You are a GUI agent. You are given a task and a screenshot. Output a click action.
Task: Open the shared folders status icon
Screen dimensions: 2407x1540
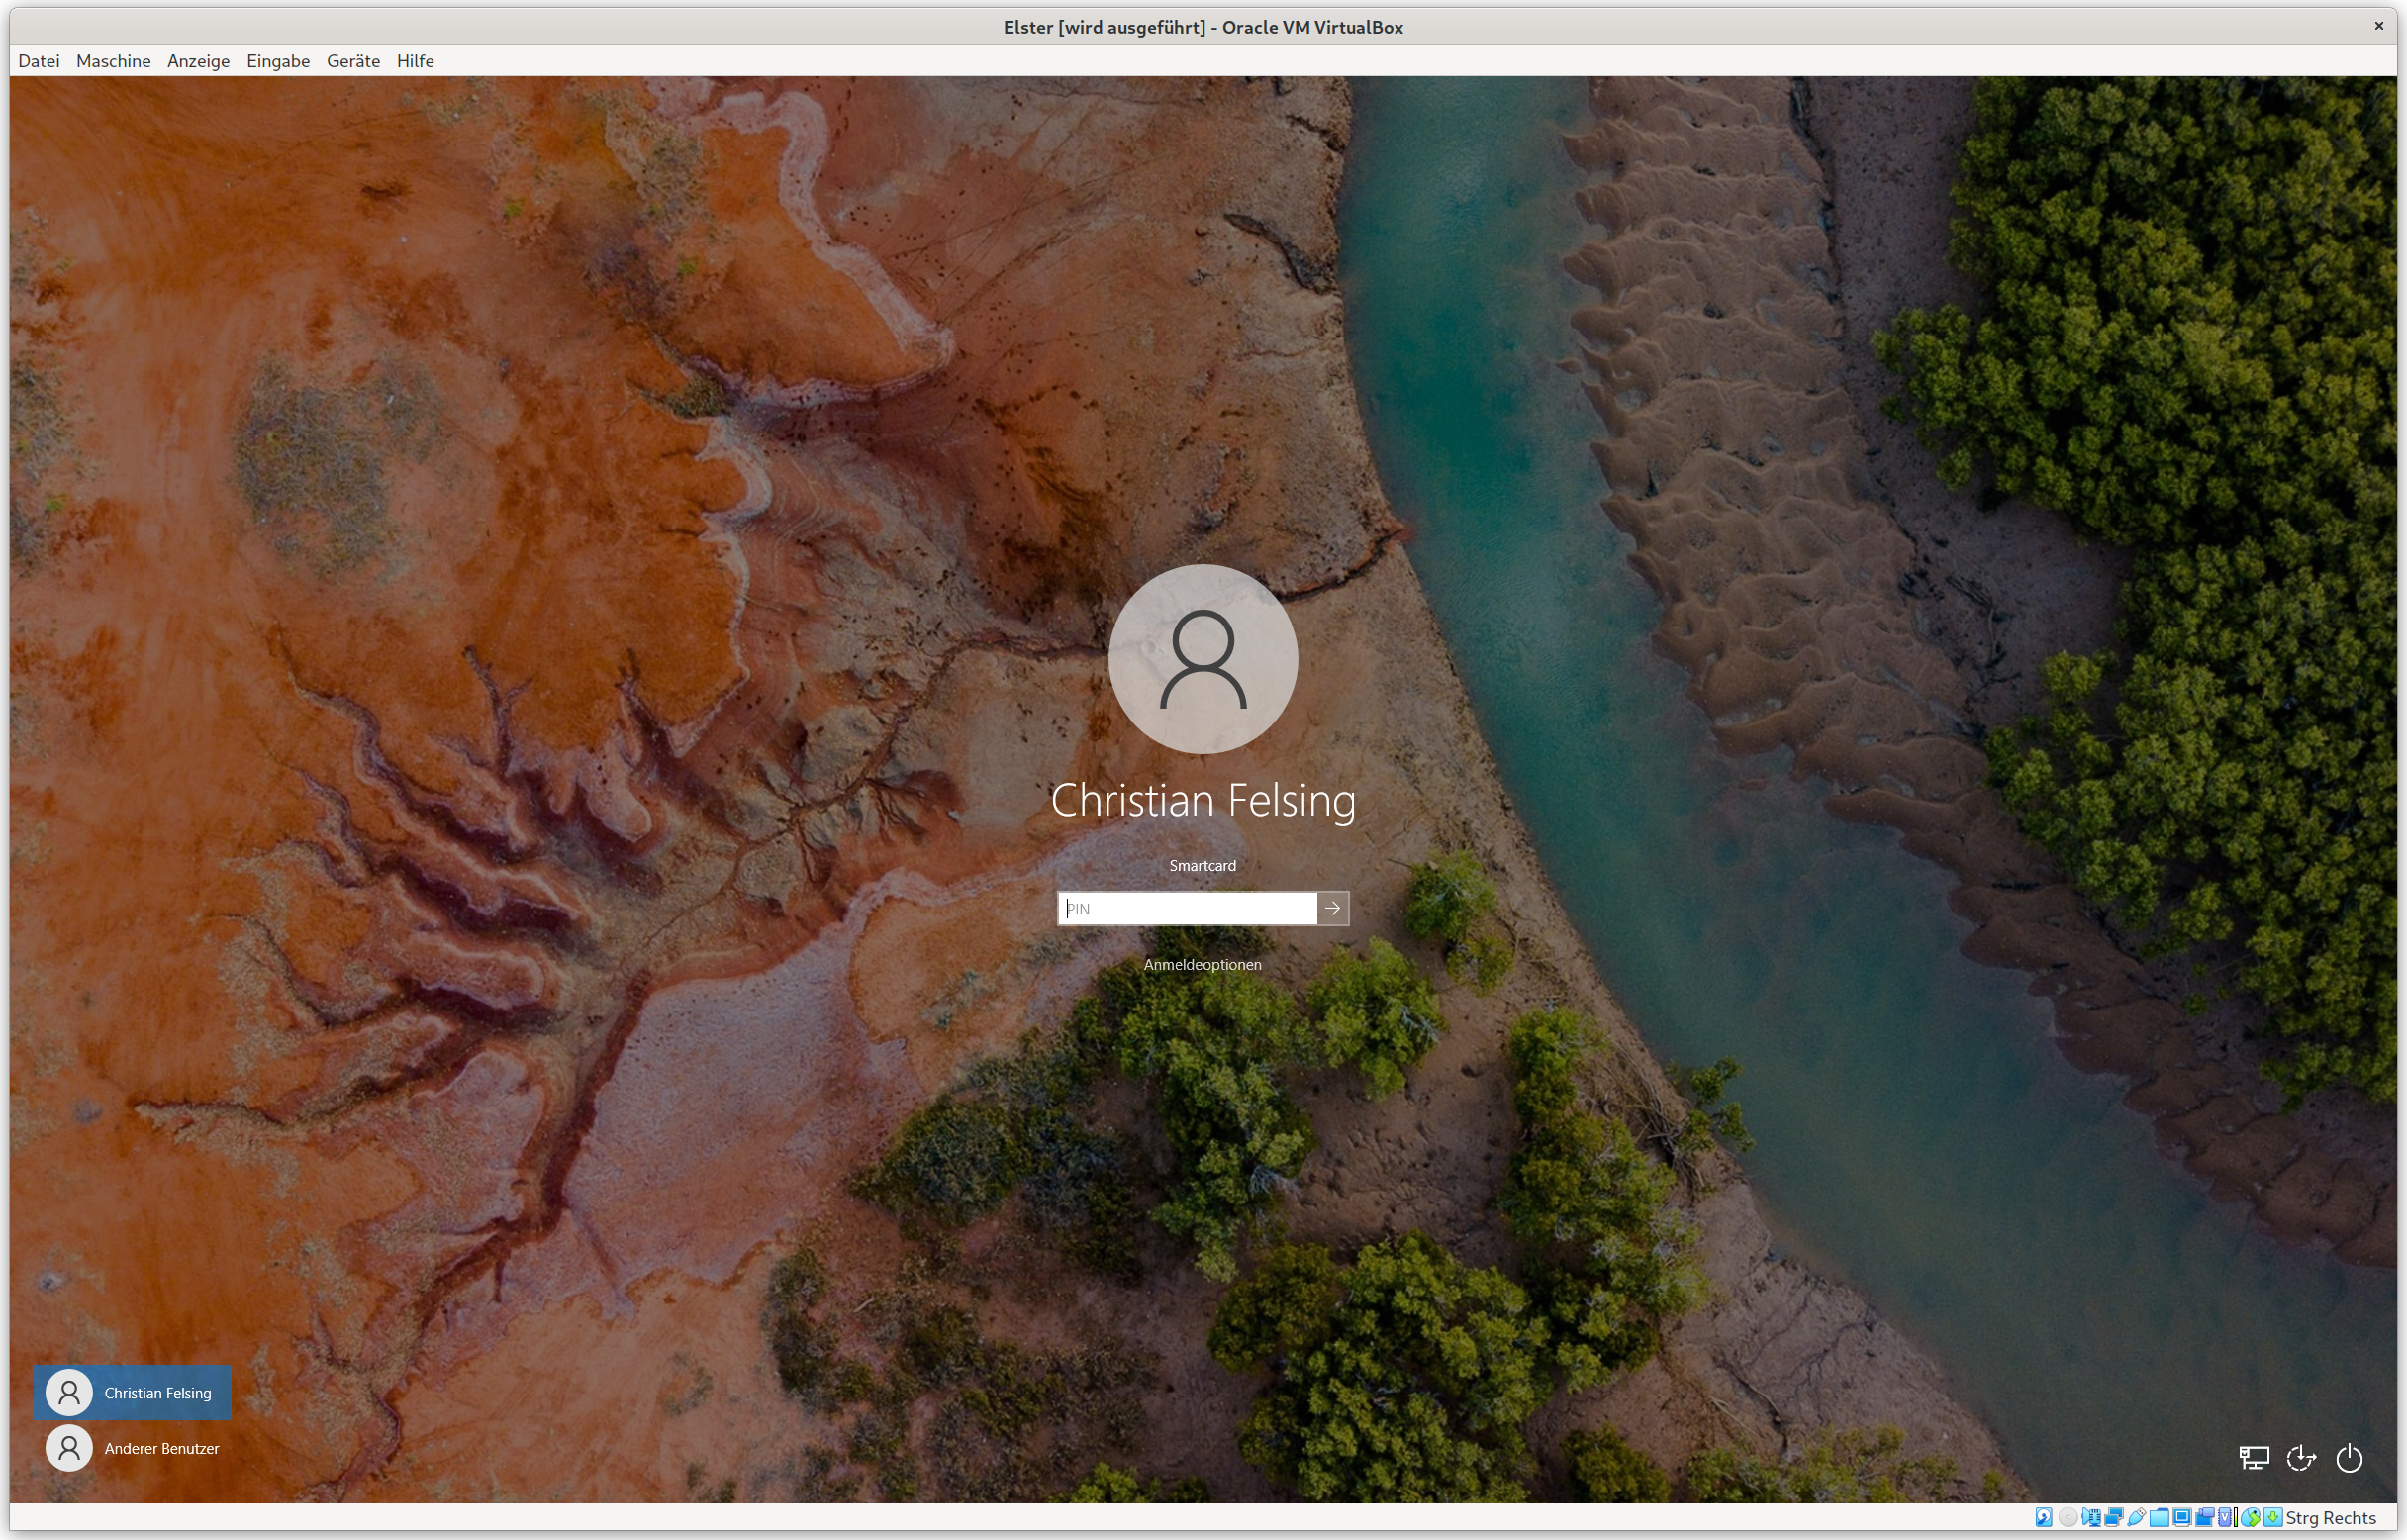[x=2160, y=1519]
